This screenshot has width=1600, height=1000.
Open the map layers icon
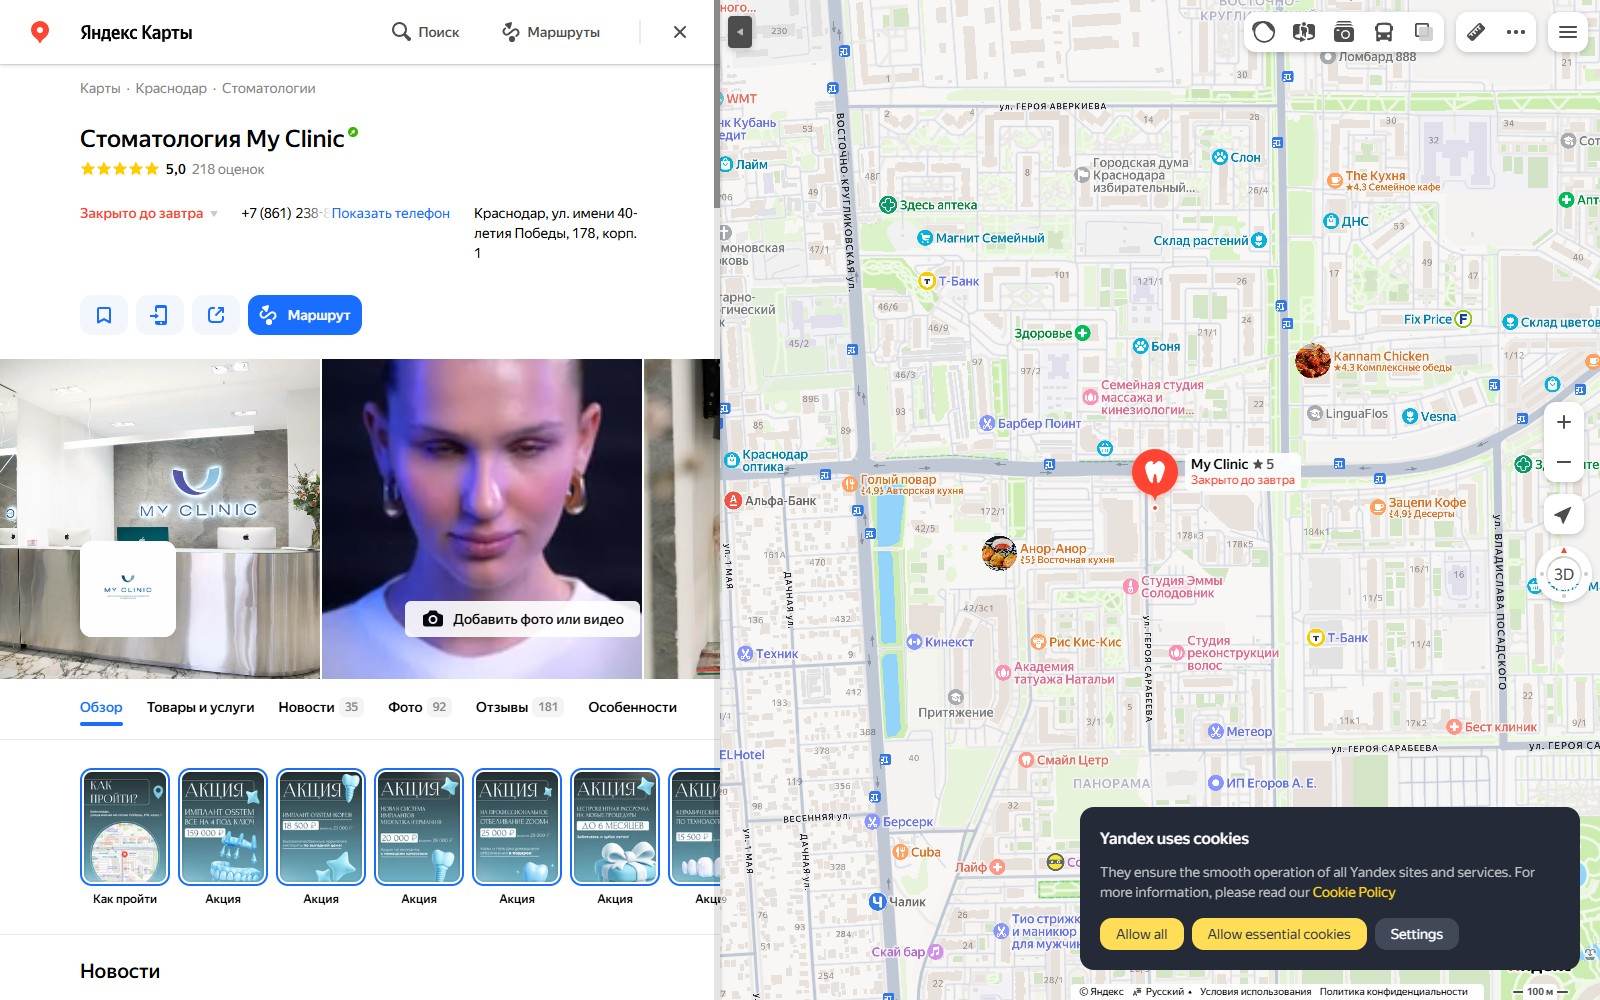1424,32
